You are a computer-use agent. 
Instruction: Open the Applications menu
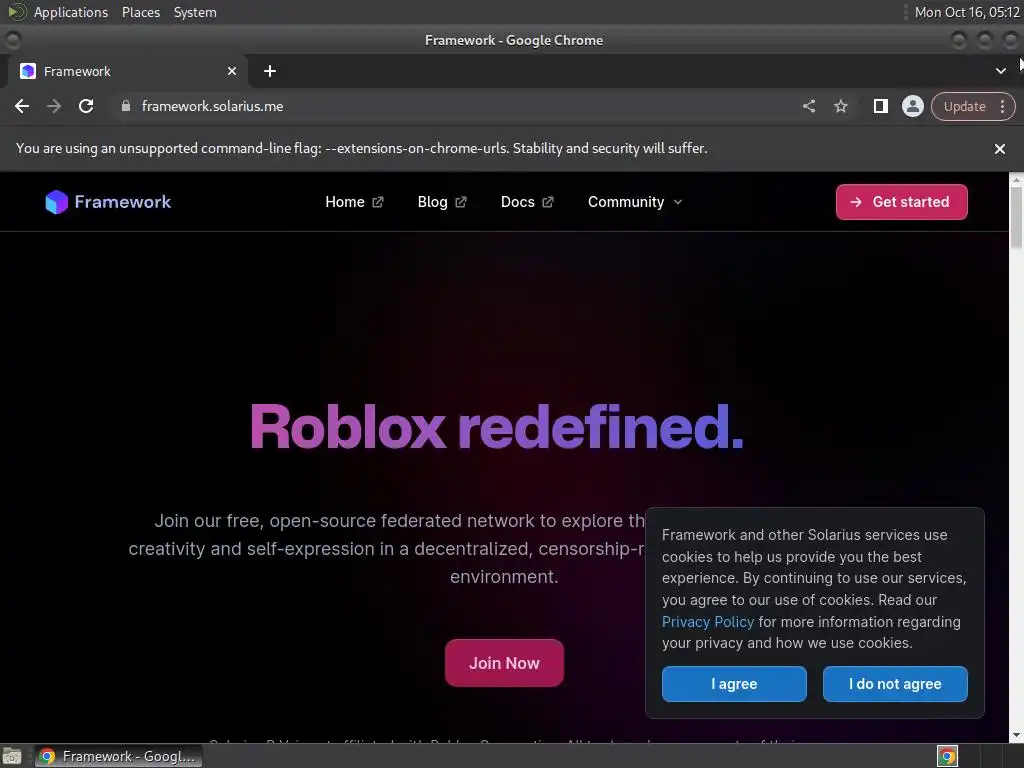point(71,12)
